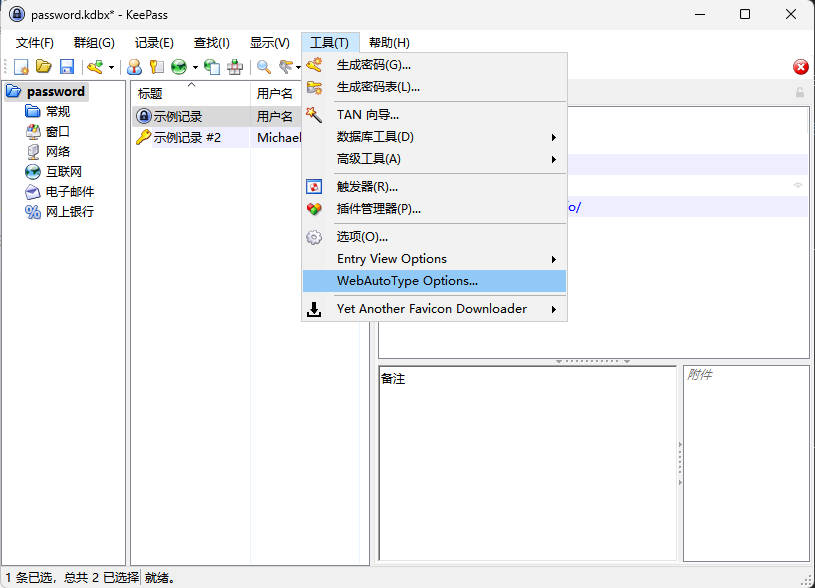
Task: Click the 生成密码表 folder icon
Action: tap(314, 87)
